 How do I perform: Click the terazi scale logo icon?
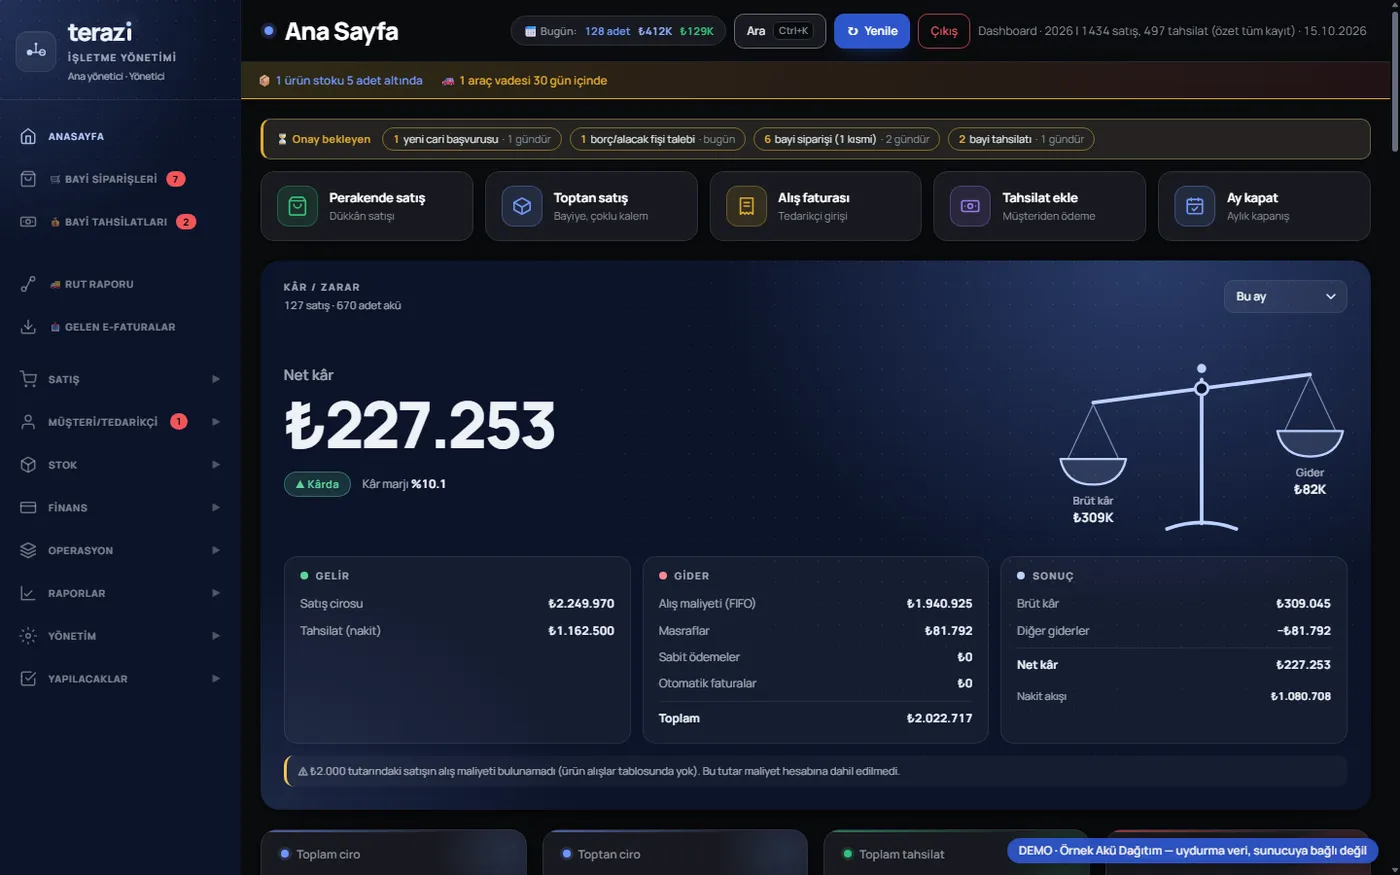36,51
